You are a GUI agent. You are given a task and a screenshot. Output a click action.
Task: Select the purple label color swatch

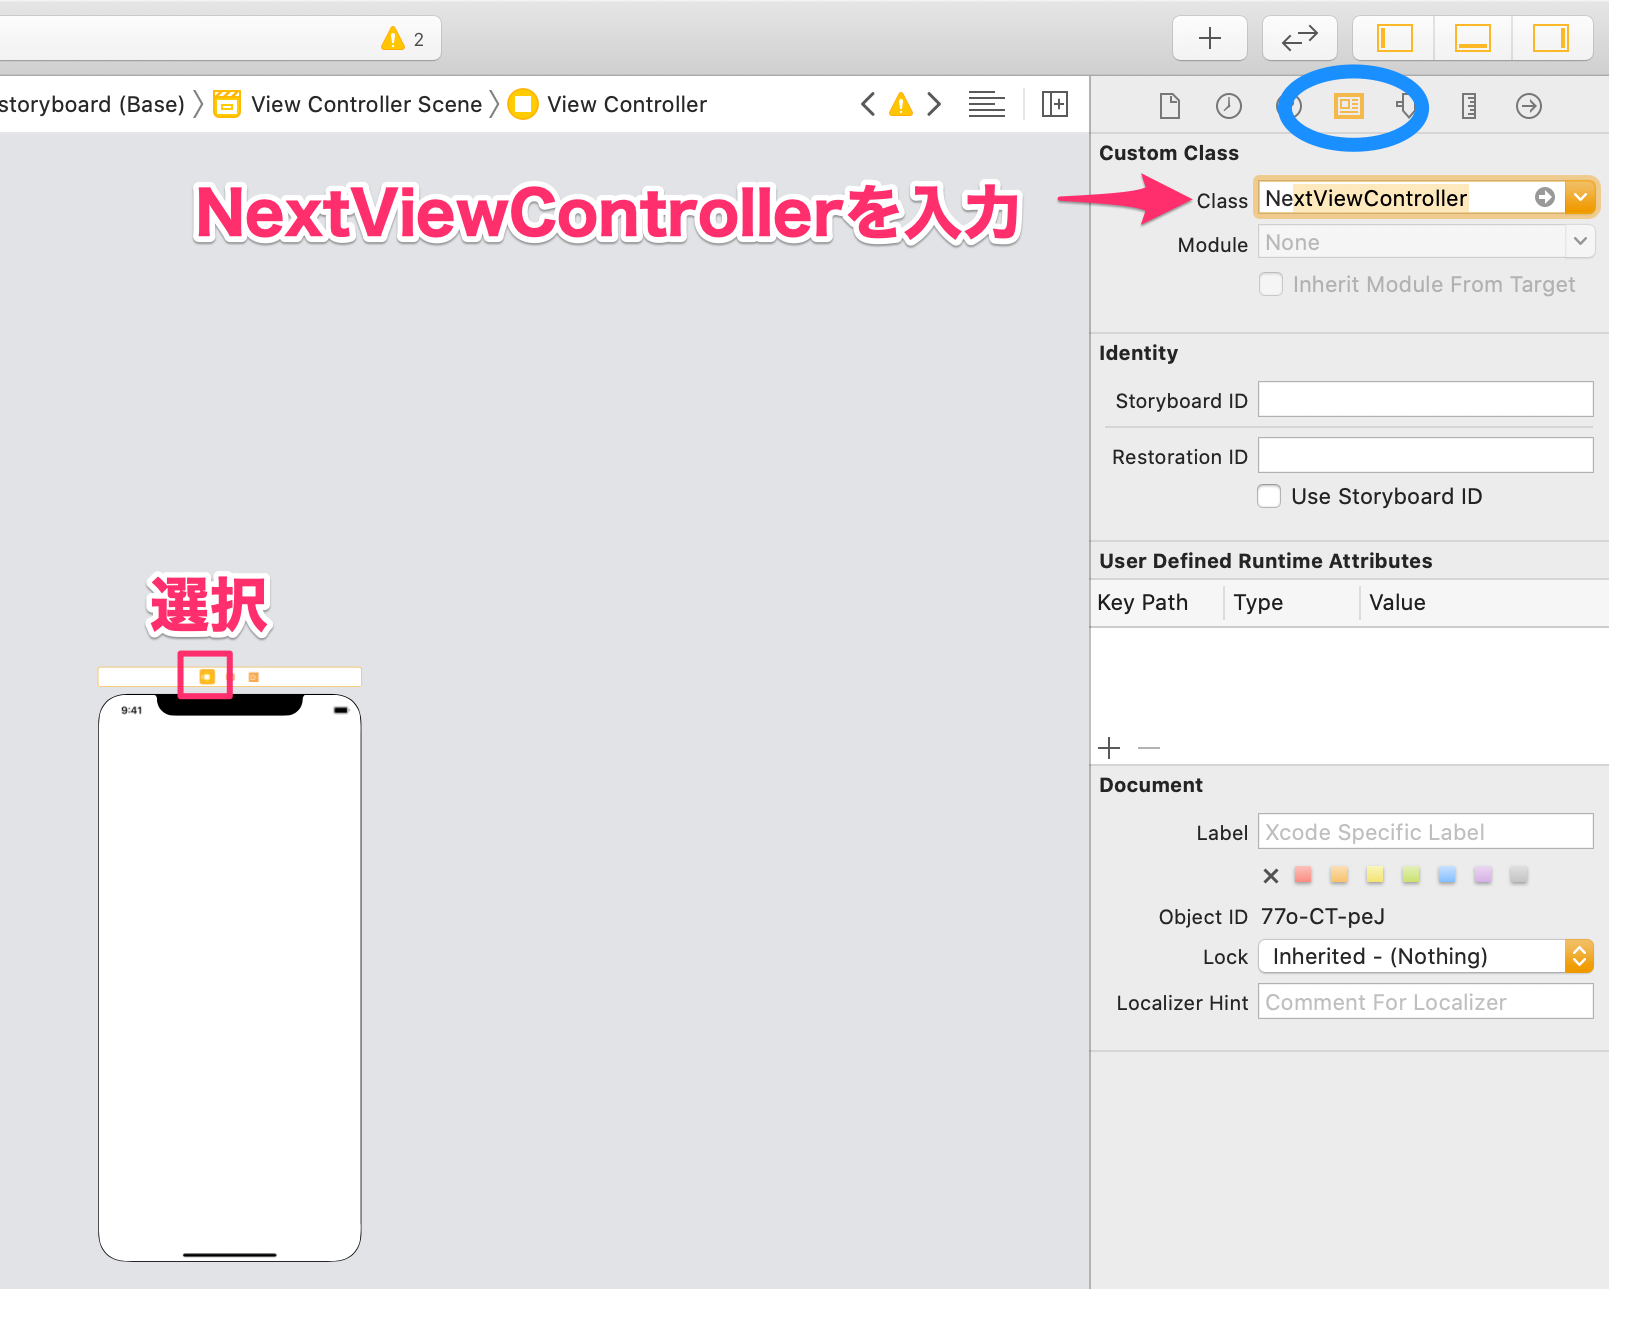[1483, 875]
